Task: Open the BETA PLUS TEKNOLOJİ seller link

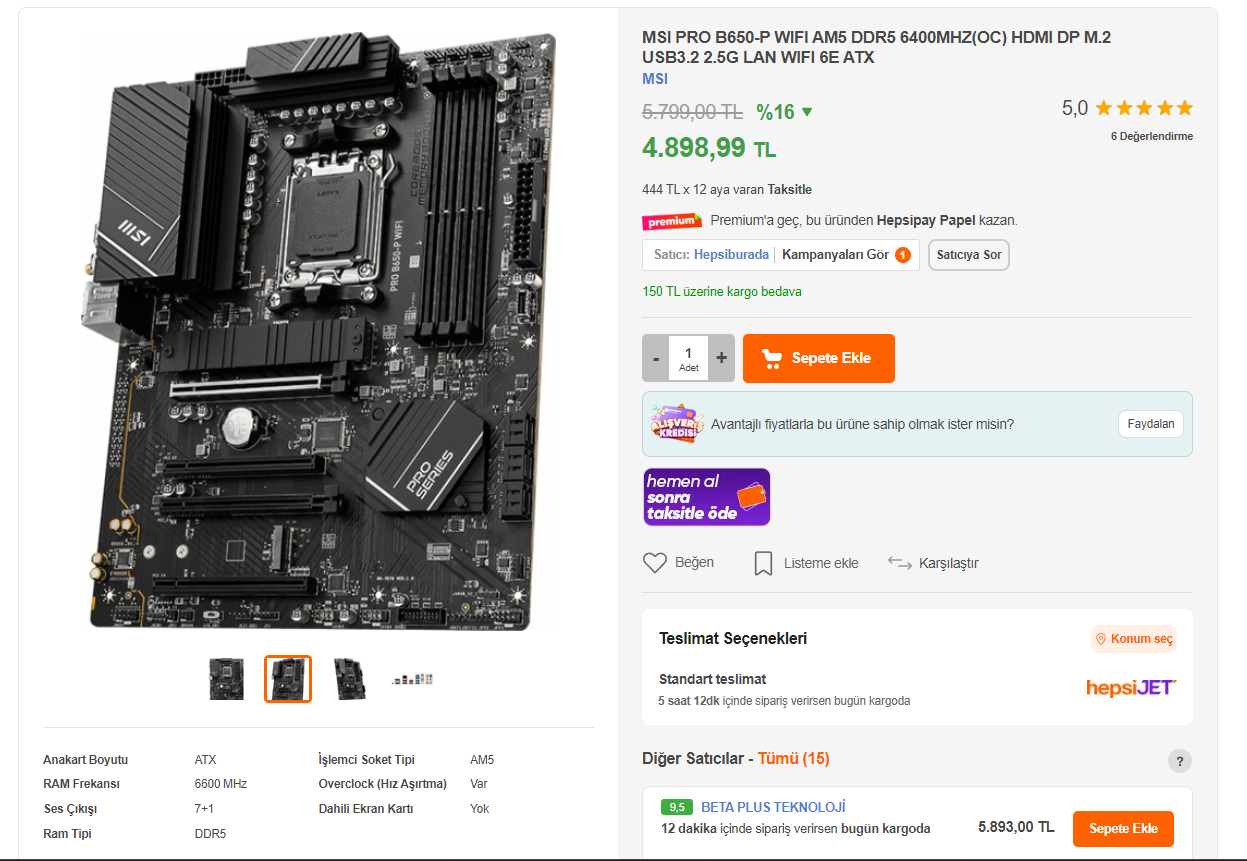Action: coord(773,807)
